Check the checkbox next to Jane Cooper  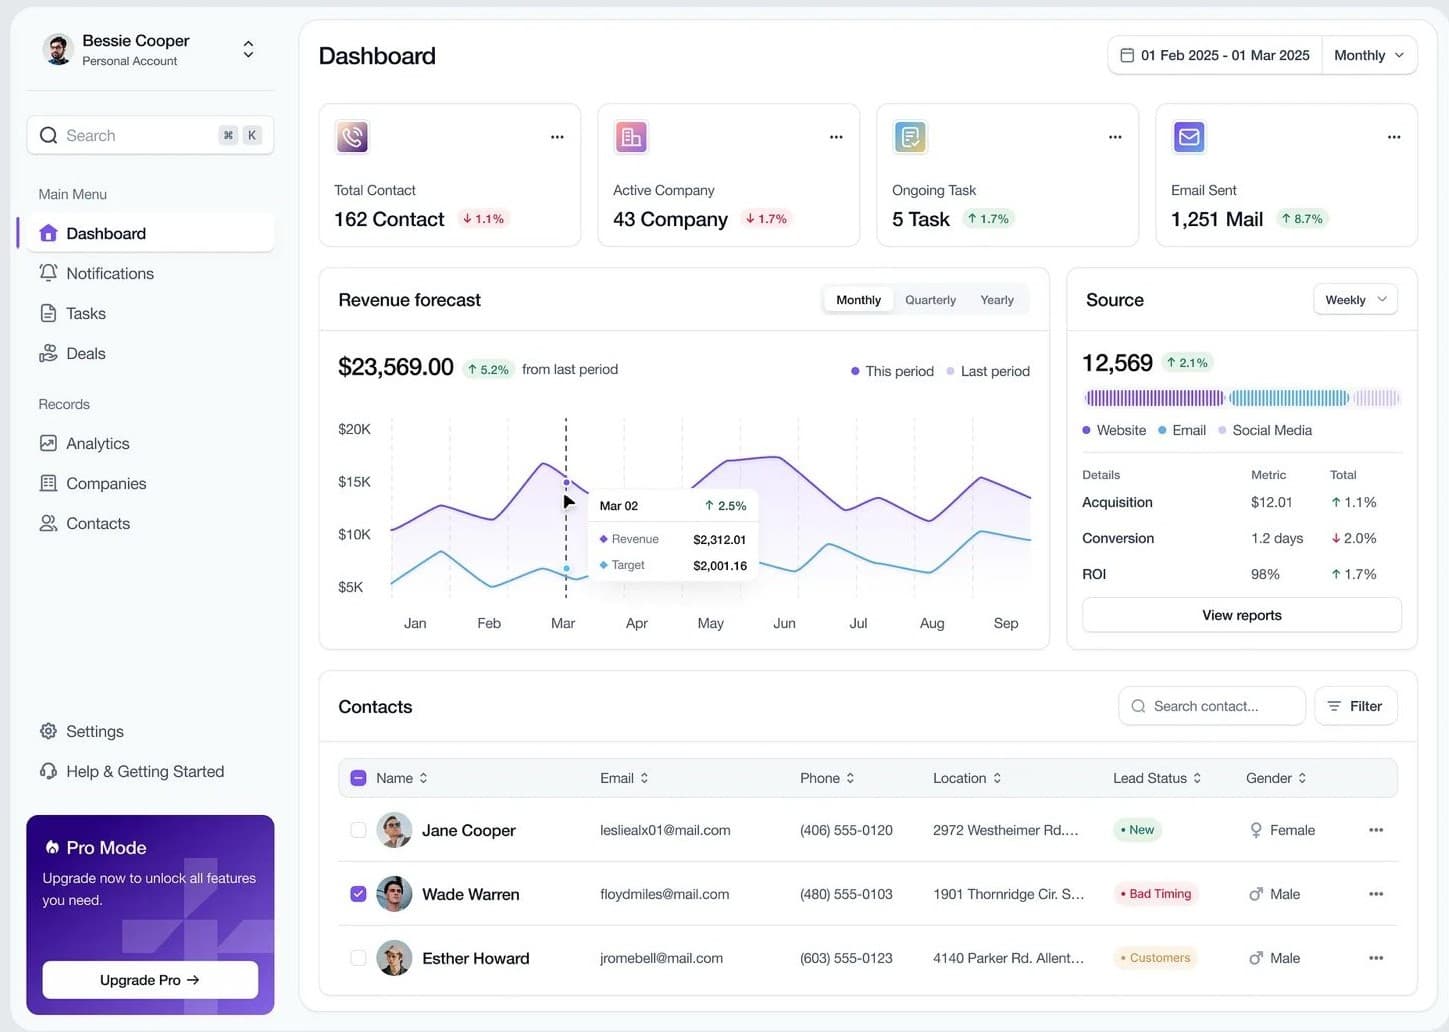[358, 830]
